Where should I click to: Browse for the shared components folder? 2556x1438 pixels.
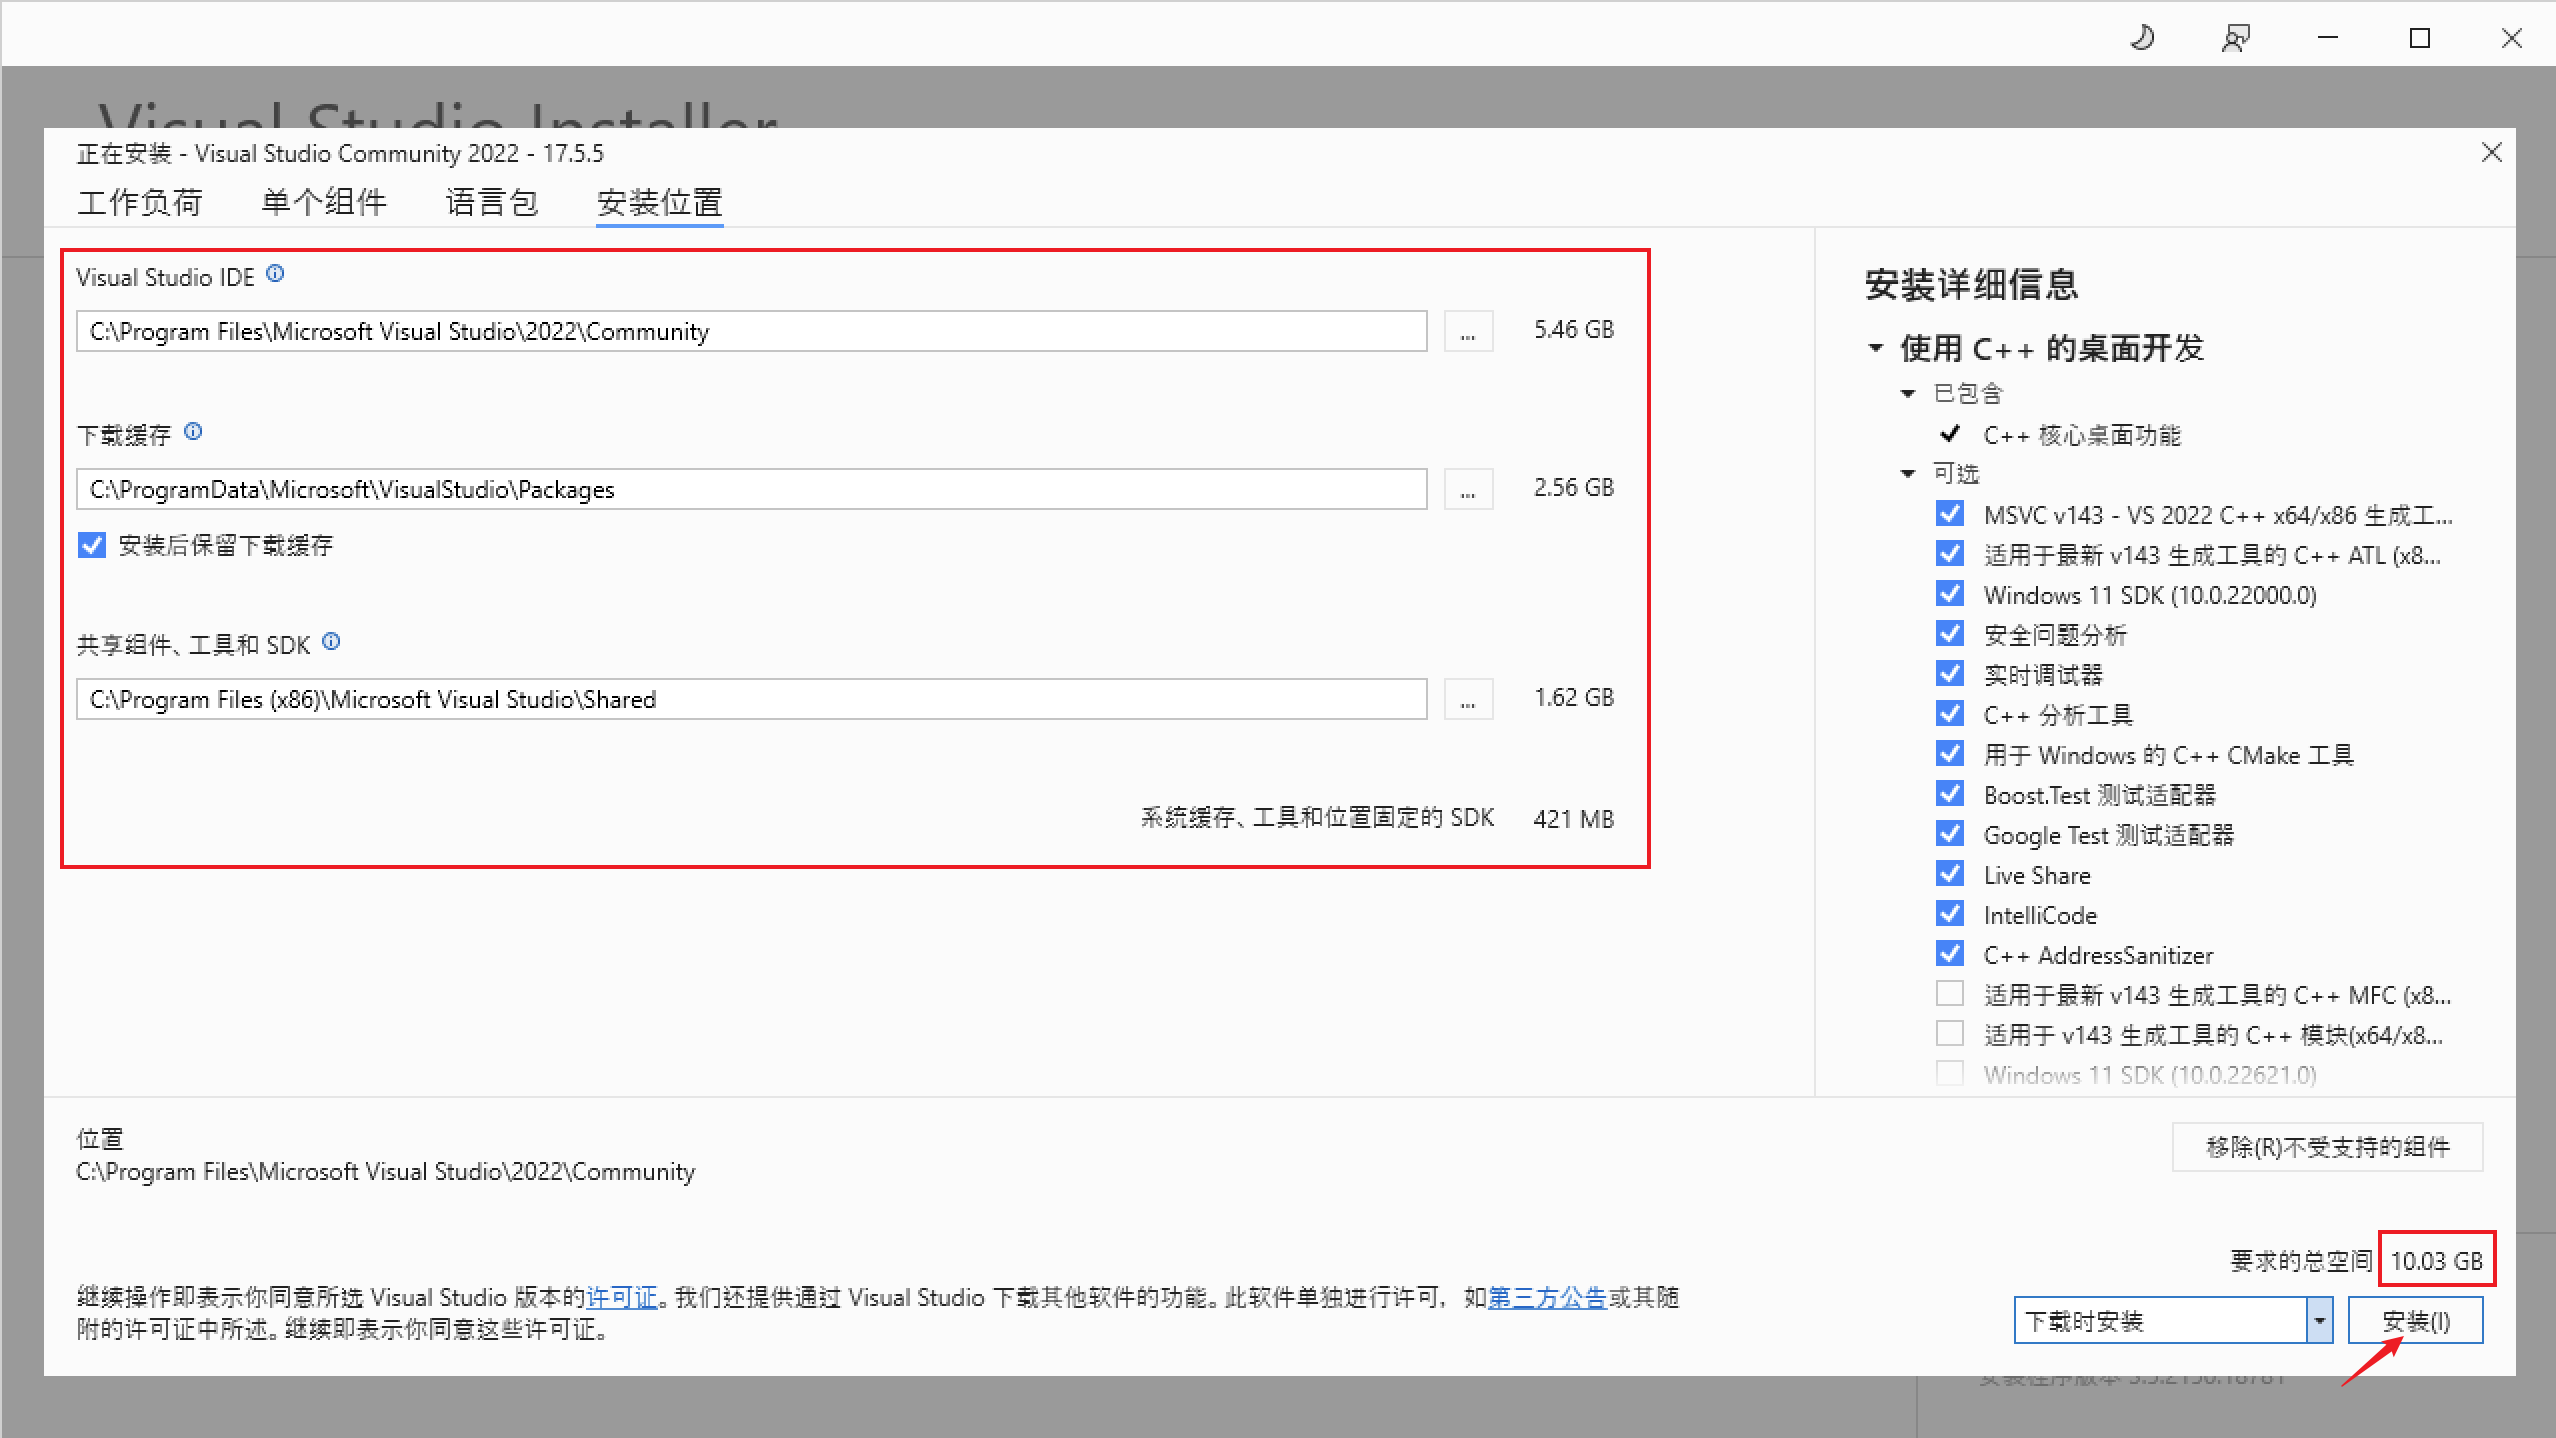(1467, 698)
